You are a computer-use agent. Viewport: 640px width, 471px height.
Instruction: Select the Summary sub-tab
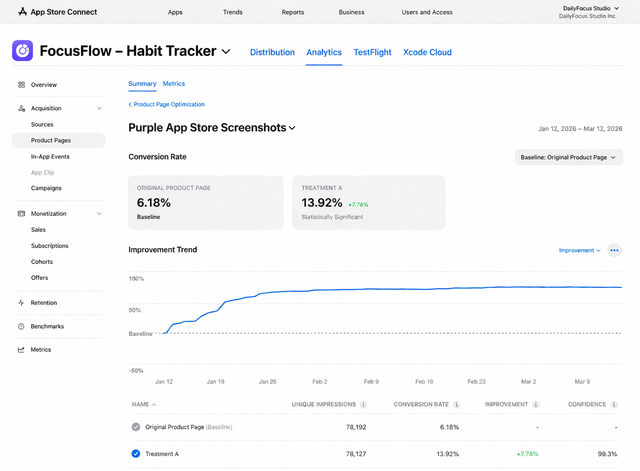point(142,84)
